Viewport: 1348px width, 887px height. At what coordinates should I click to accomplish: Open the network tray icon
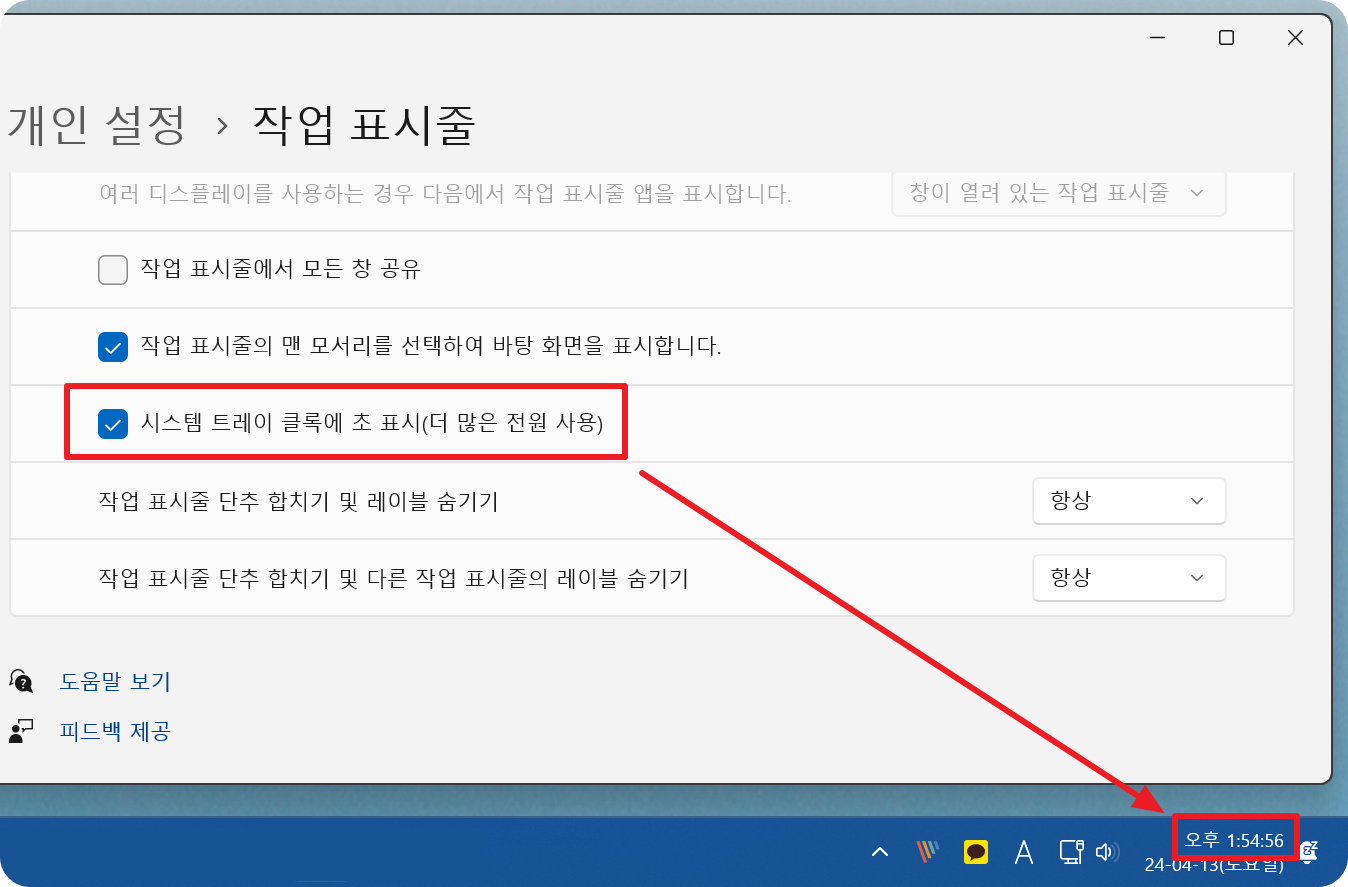1071,852
